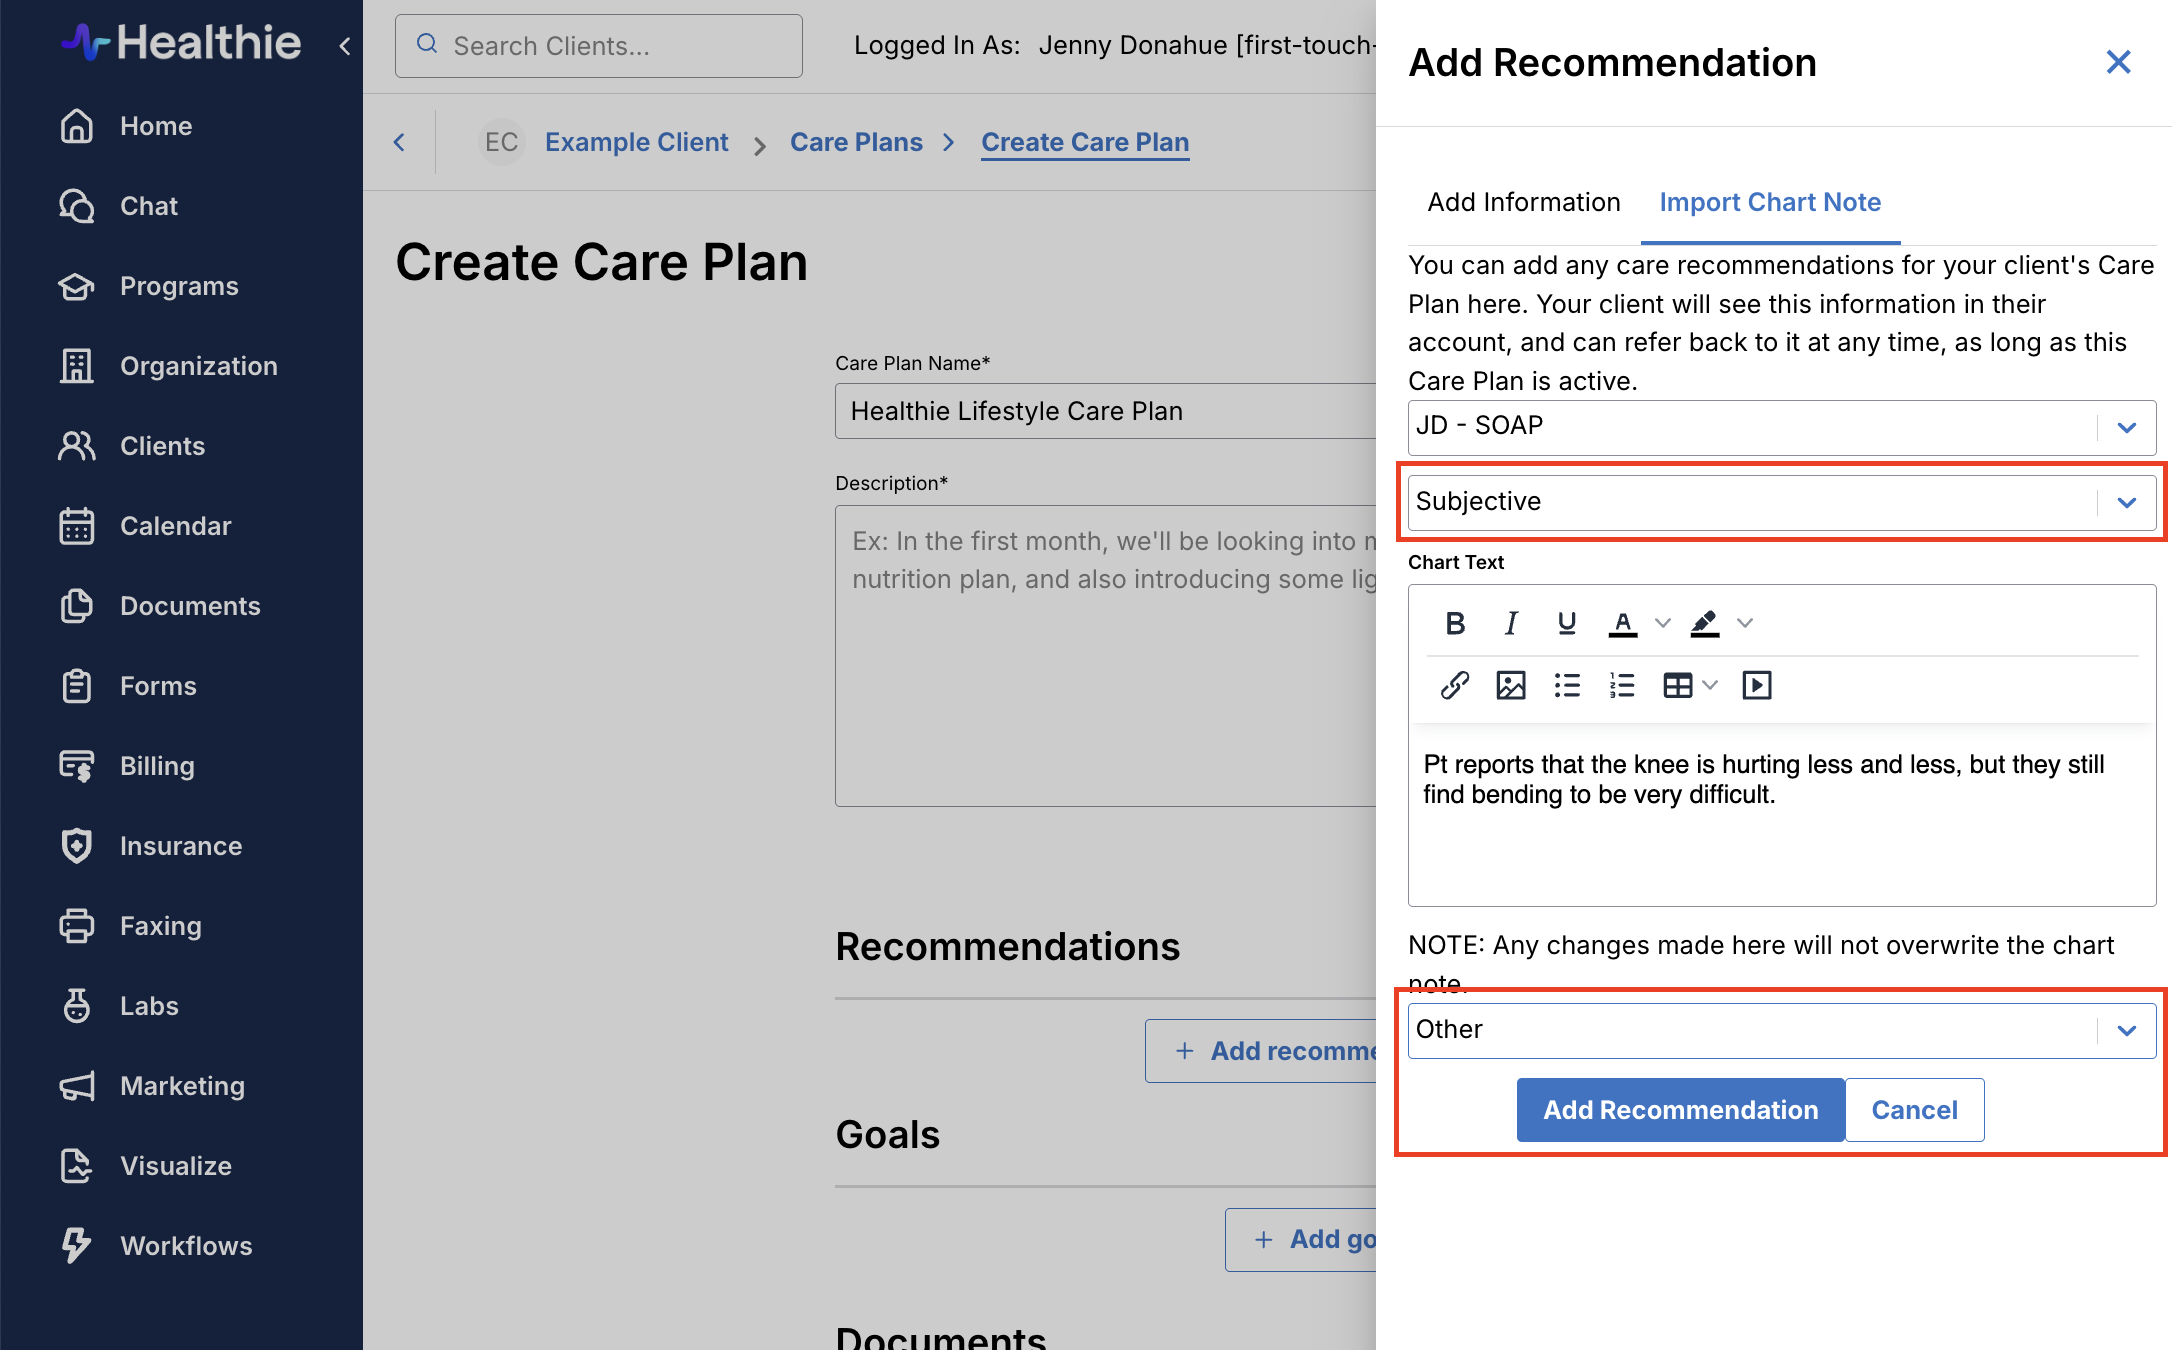Screen dimensions: 2172x1350
Task: Apply underline in Chart Text toolbar
Action: [x=1567, y=623]
